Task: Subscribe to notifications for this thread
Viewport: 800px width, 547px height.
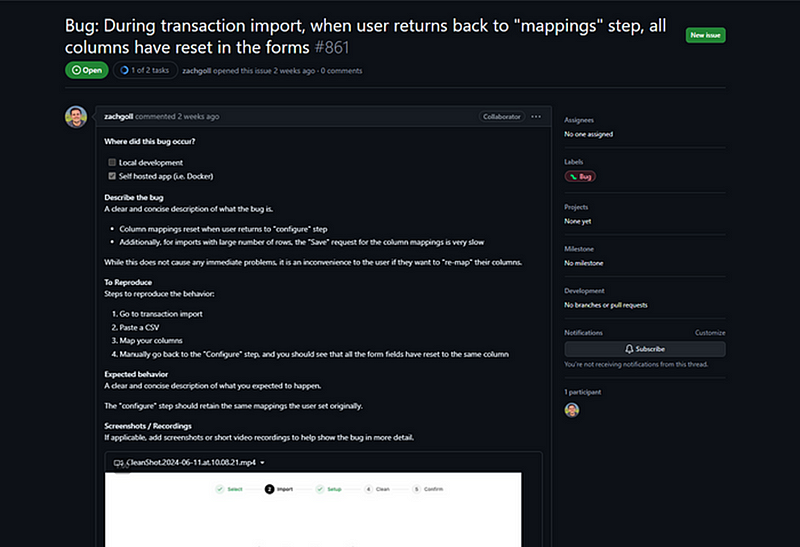Action: [x=644, y=349]
